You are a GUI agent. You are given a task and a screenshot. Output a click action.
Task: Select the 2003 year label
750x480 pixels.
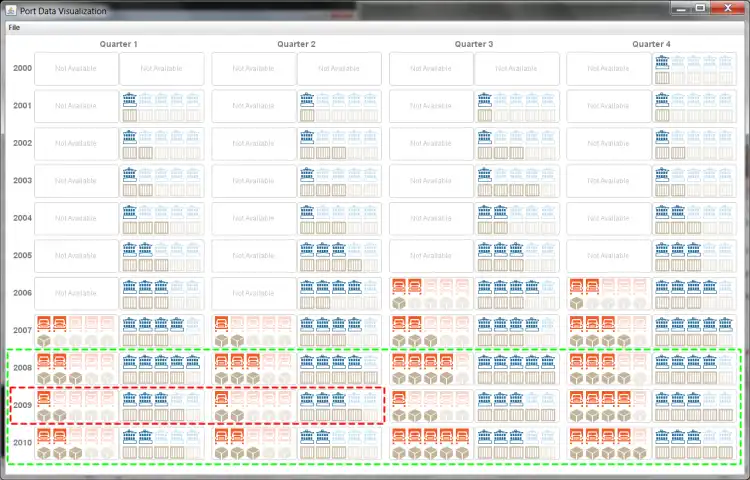tap(22, 180)
